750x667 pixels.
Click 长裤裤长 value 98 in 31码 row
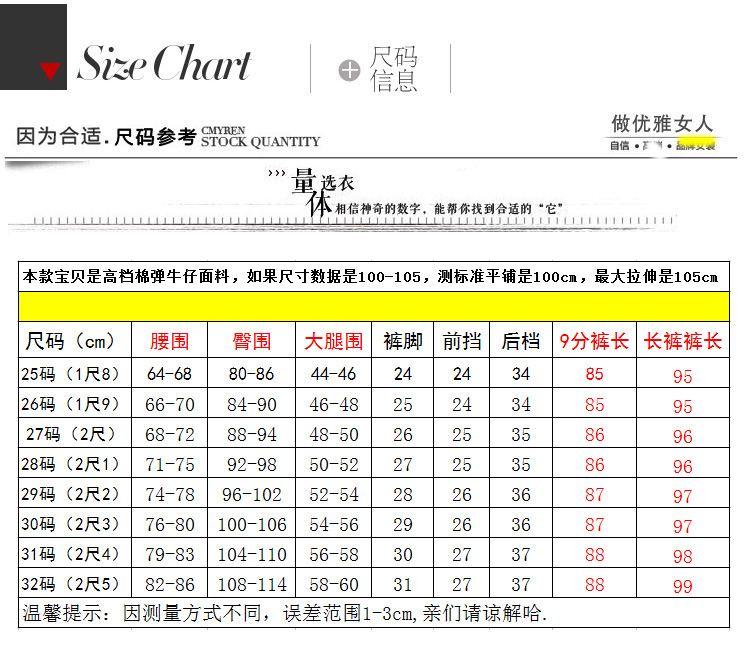[683, 556]
